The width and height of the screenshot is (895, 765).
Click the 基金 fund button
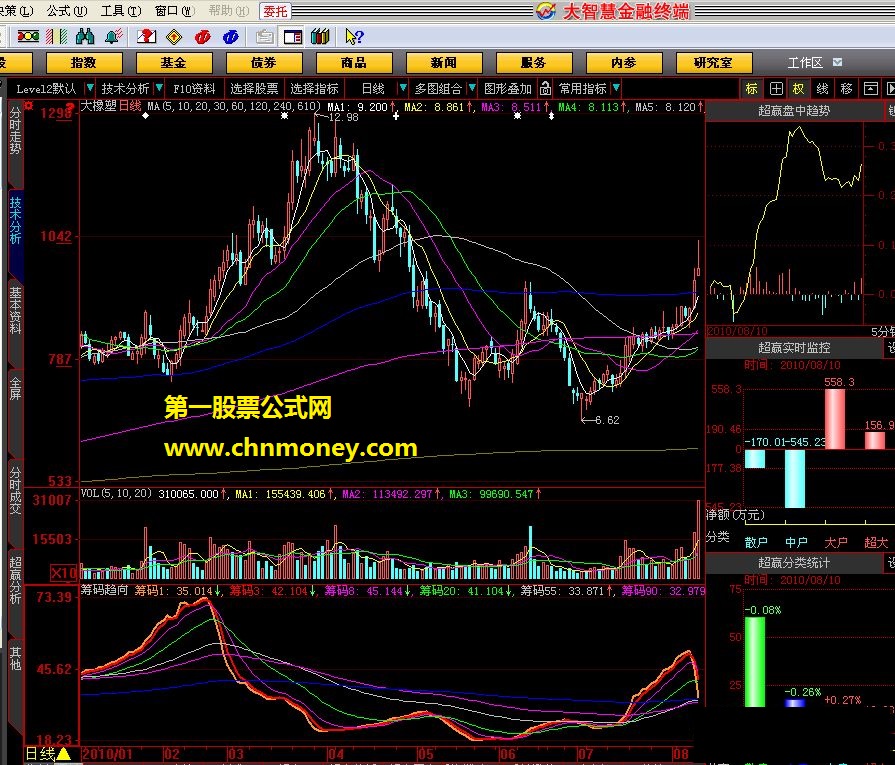pos(174,62)
